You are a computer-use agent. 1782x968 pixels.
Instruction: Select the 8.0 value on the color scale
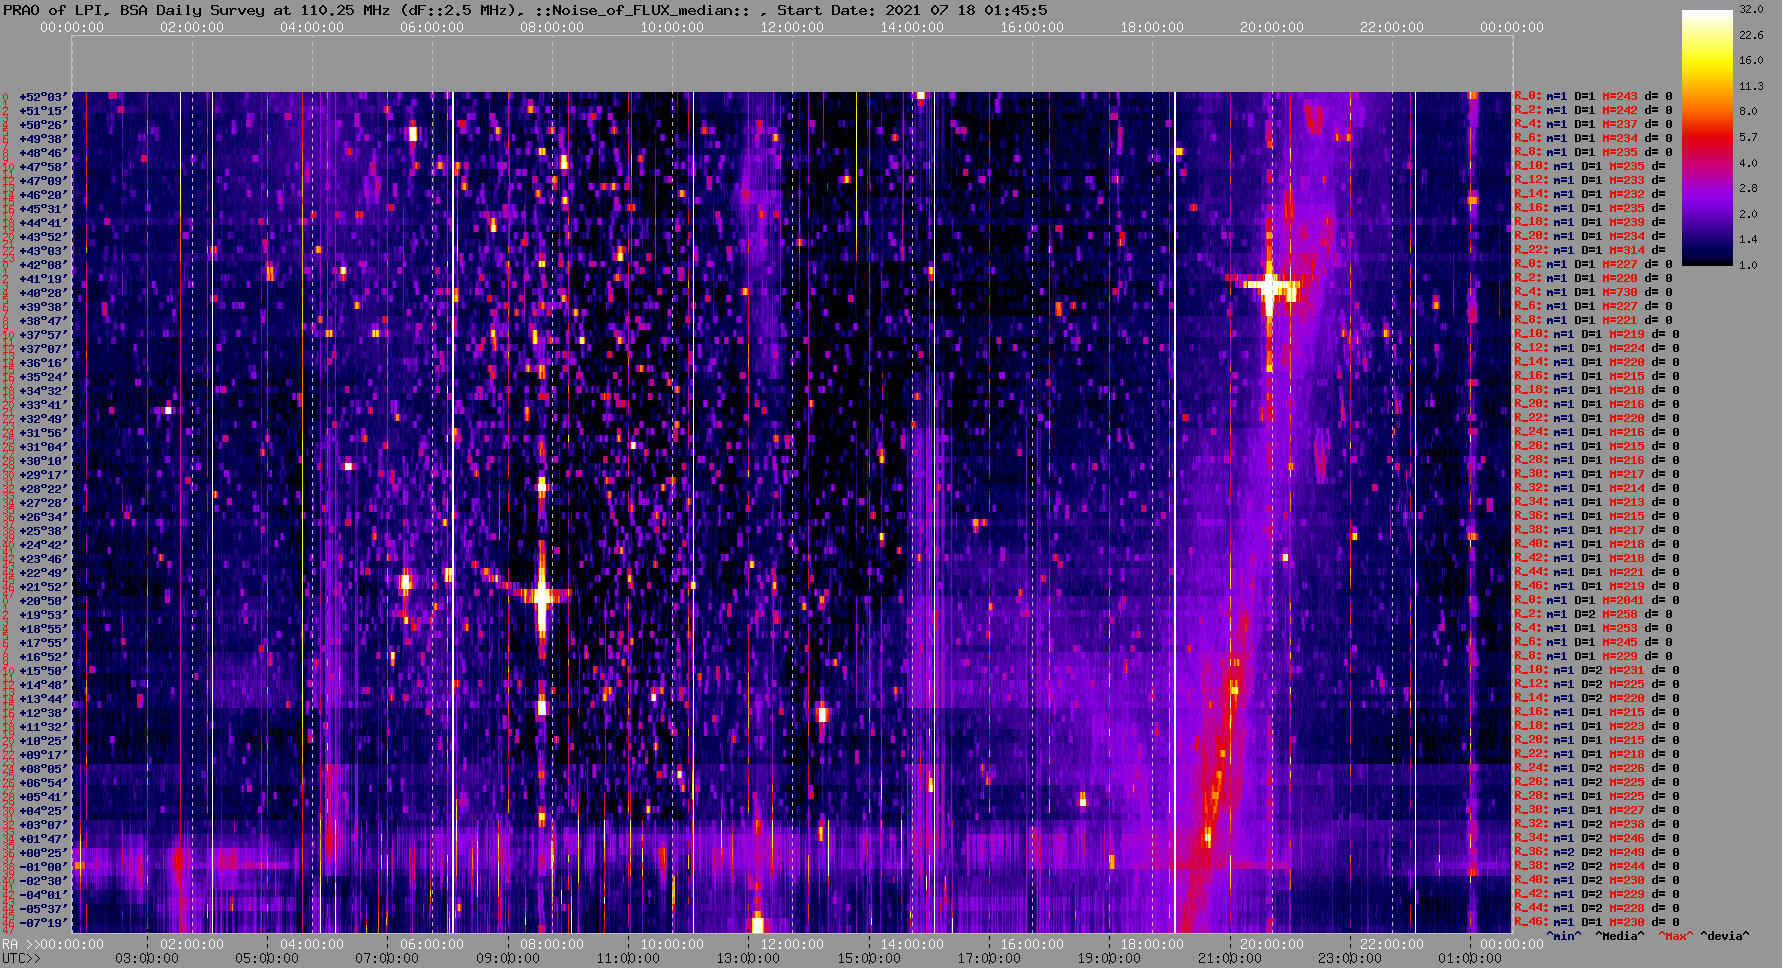1748,111
